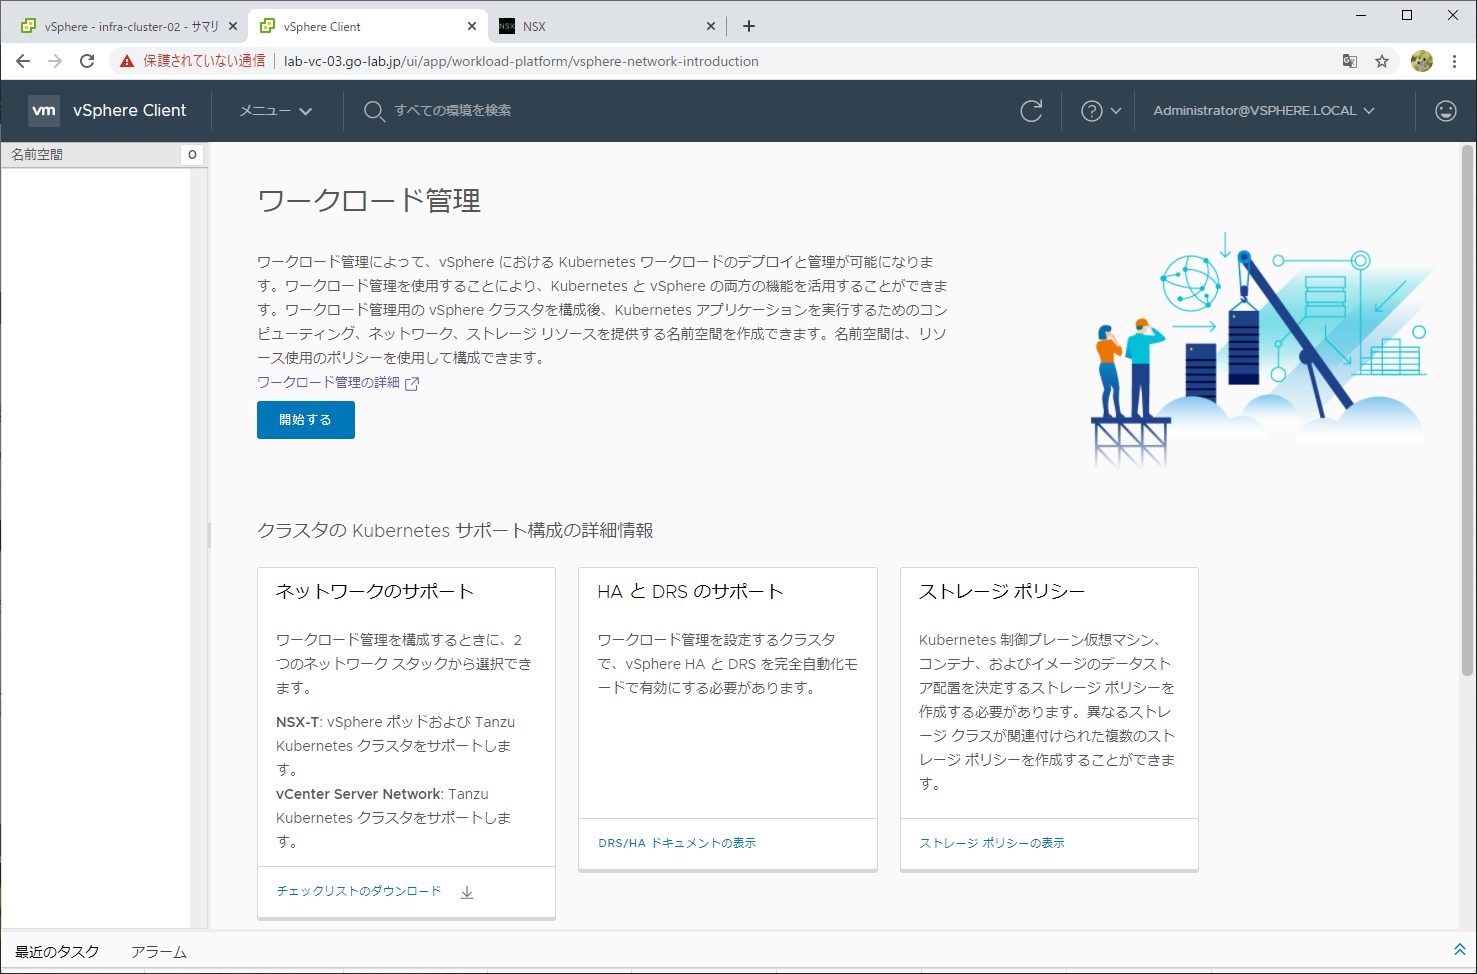Viewport: 1477px width, 974px height.
Task: Click the ストレージ ポリシー card title
Action: (1002, 592)
